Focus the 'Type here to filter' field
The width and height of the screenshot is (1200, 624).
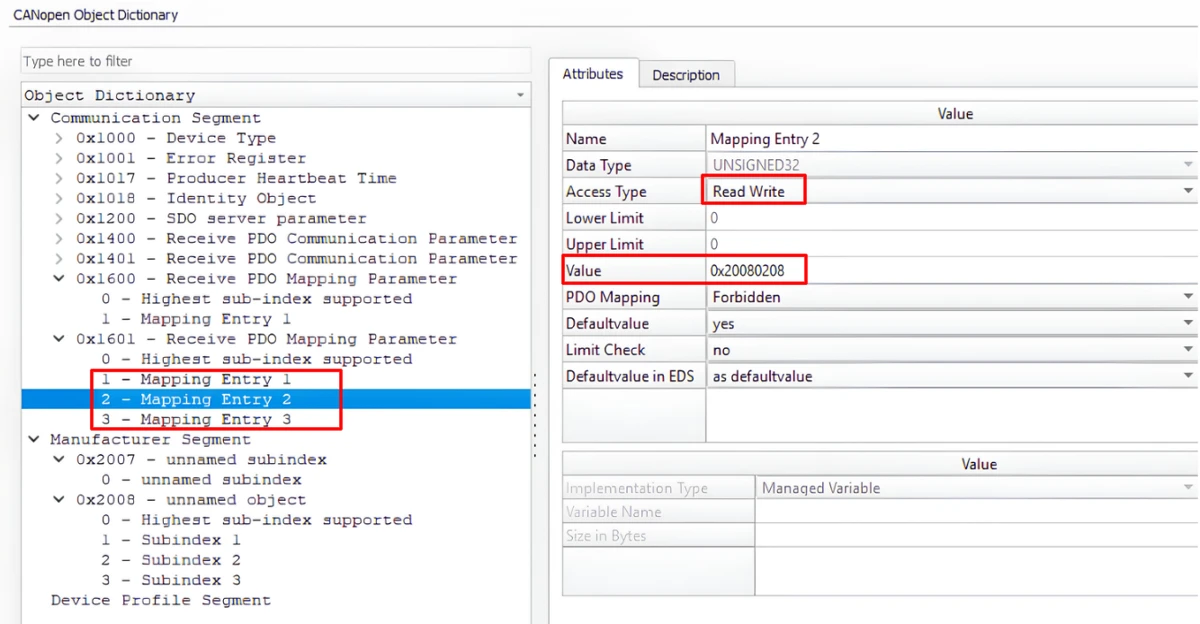(x=276, y=61)
